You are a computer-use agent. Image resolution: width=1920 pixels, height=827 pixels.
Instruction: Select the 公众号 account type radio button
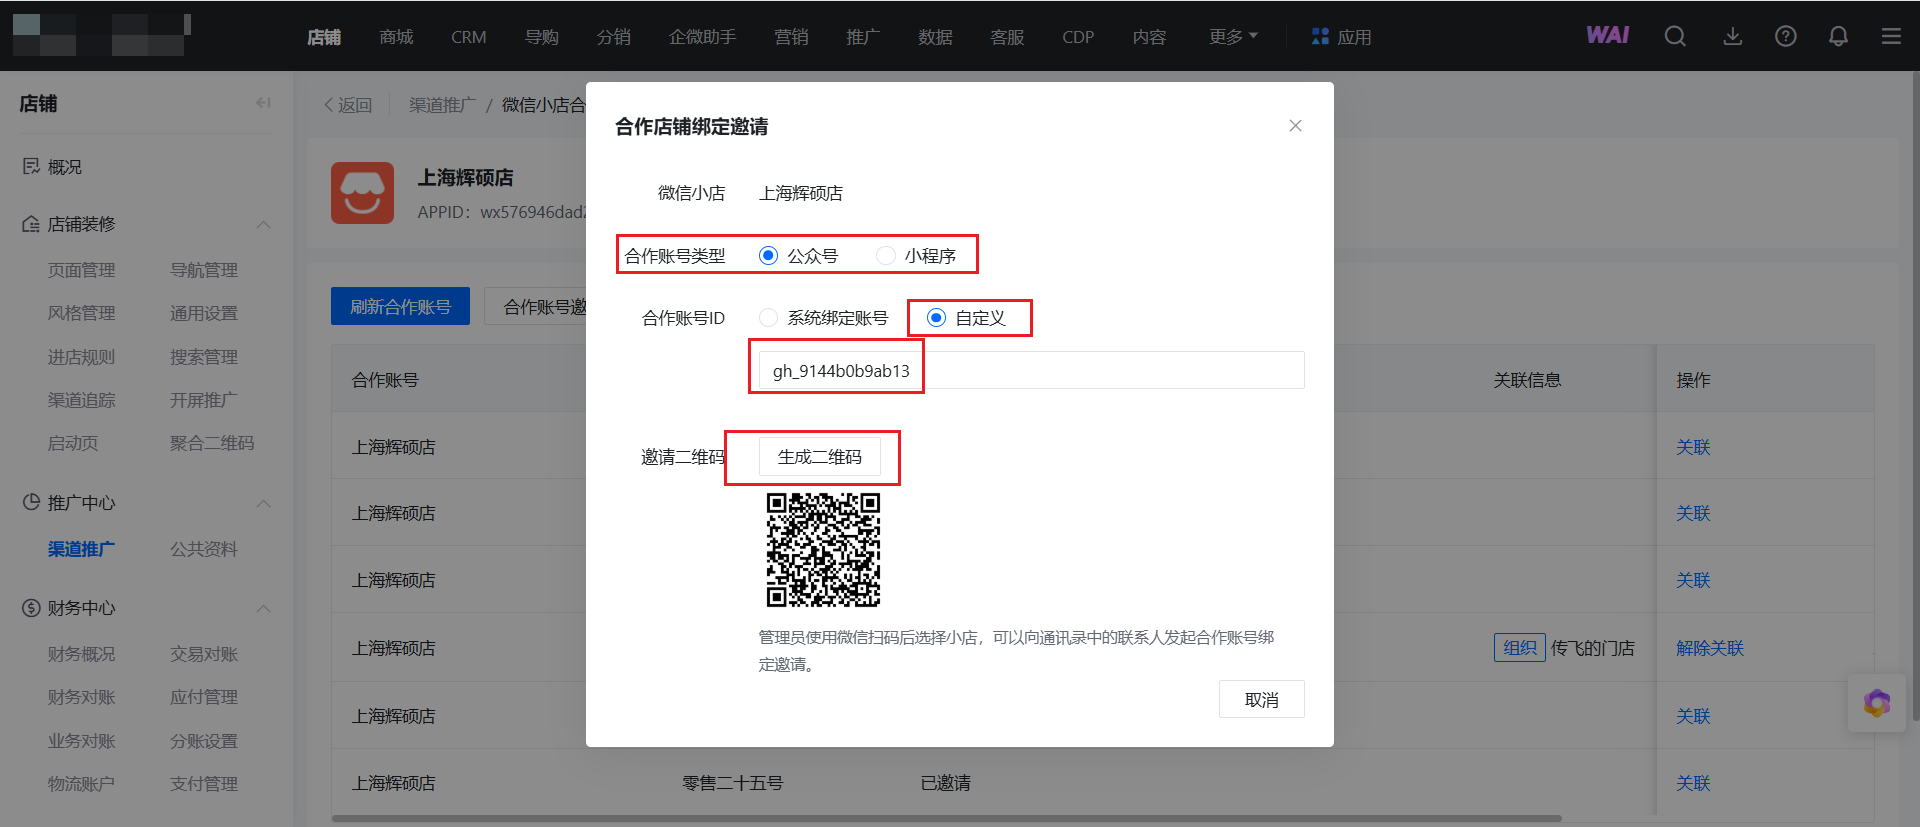point(768,256)
